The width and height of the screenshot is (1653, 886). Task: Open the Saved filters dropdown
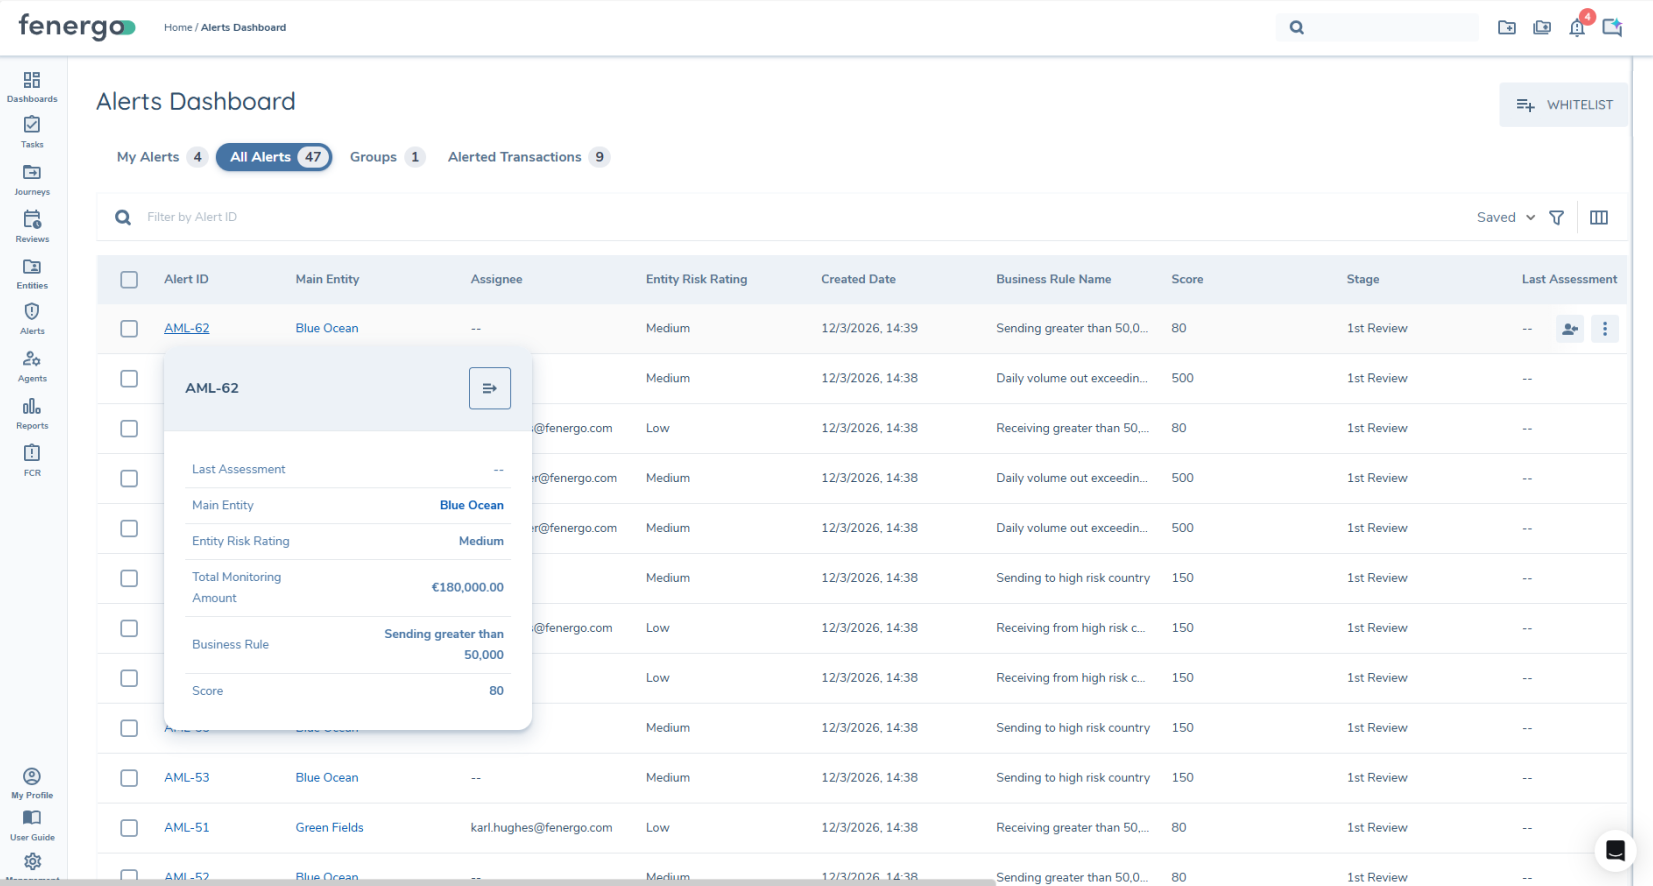pos(1506,217)
